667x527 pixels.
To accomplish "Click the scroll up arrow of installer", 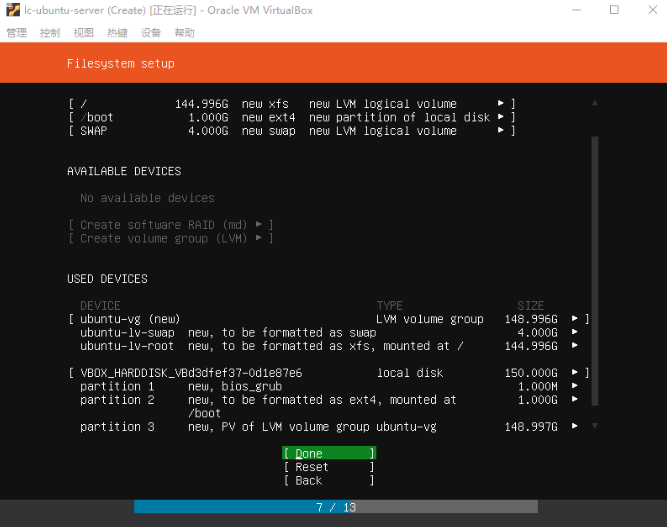I will [x=595, y=103].
